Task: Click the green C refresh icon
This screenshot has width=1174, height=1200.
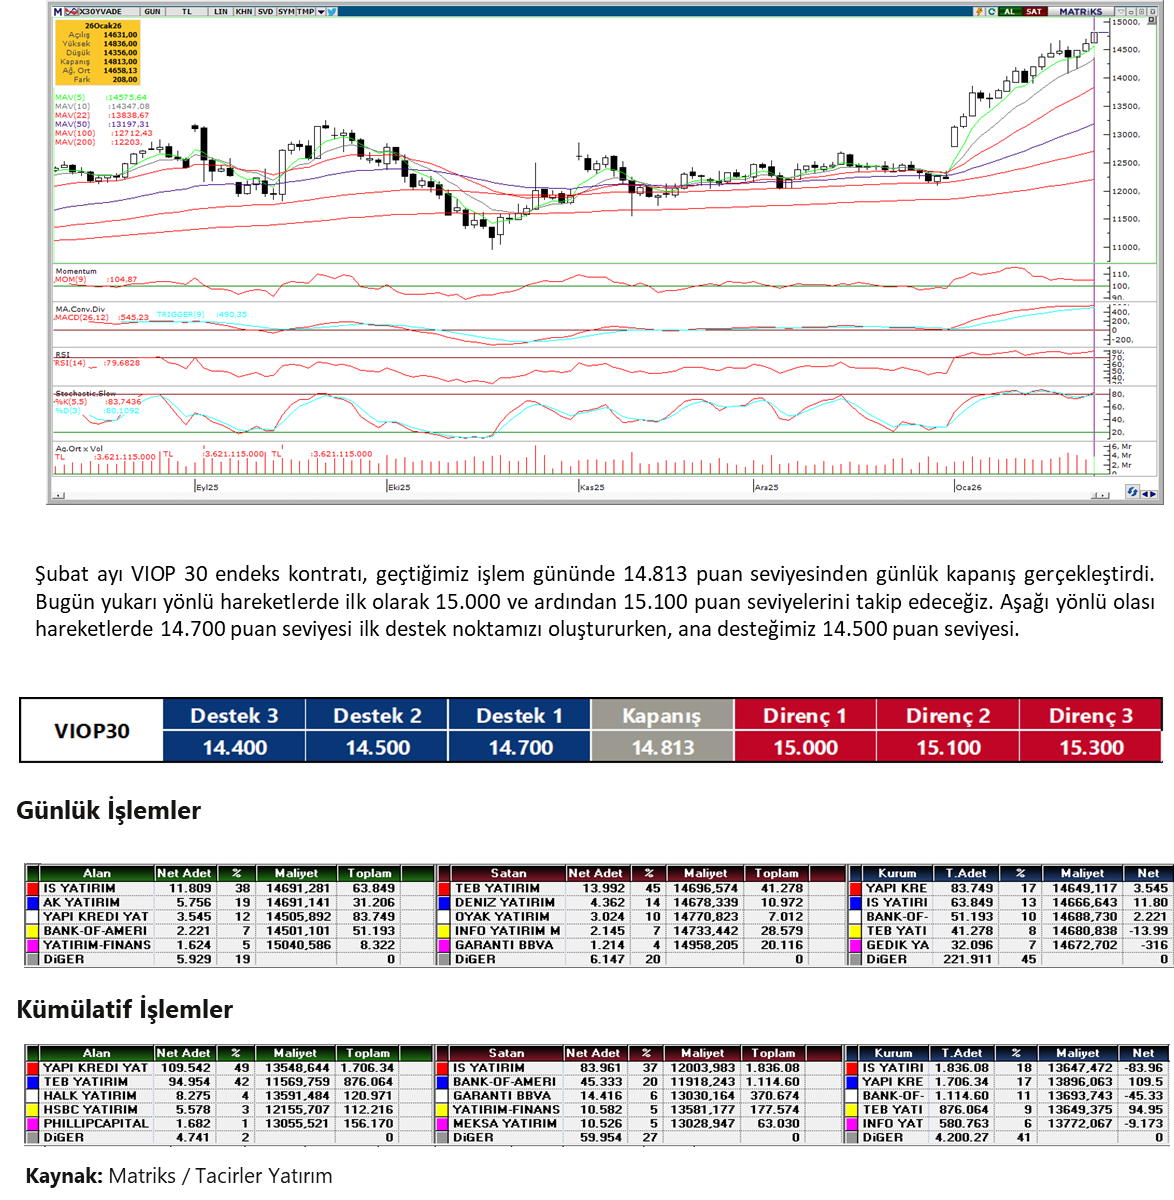Action: click(991, 12)
